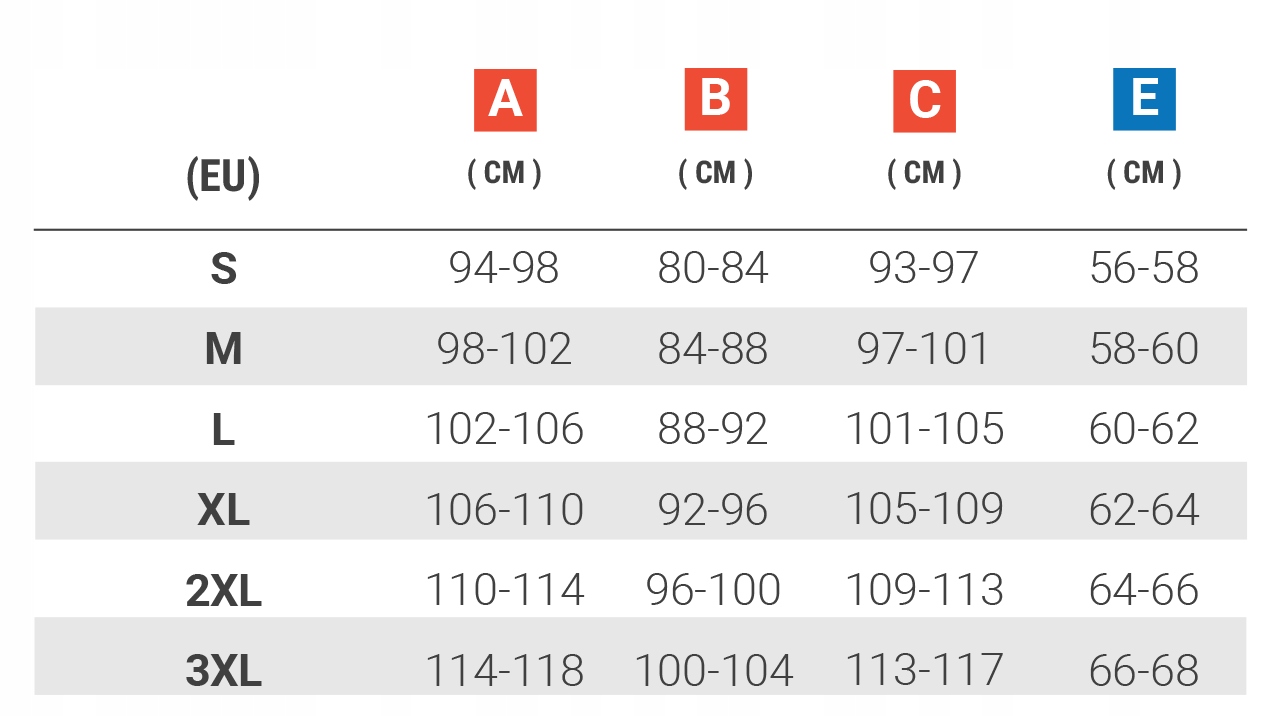Click the red B measurement badge
Image resolution: width=1267 pixels, height=716 pixels.
point(715,99)
